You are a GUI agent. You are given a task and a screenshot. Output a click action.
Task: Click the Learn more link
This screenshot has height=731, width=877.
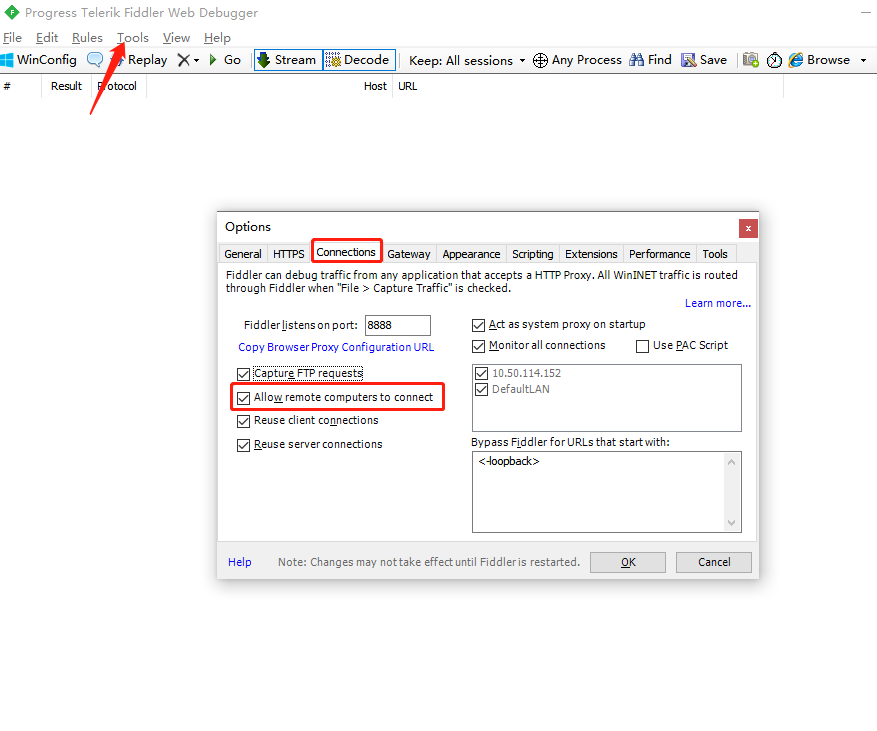tap(718, 303)
